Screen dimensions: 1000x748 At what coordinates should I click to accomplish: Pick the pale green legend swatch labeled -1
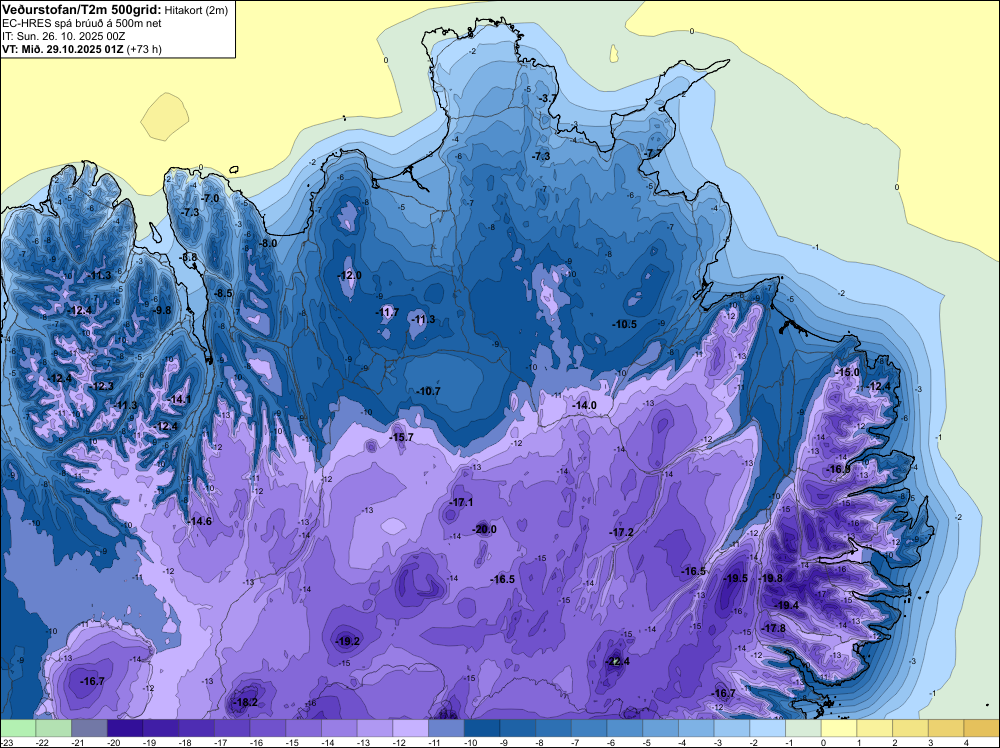(x=804, y=728)
